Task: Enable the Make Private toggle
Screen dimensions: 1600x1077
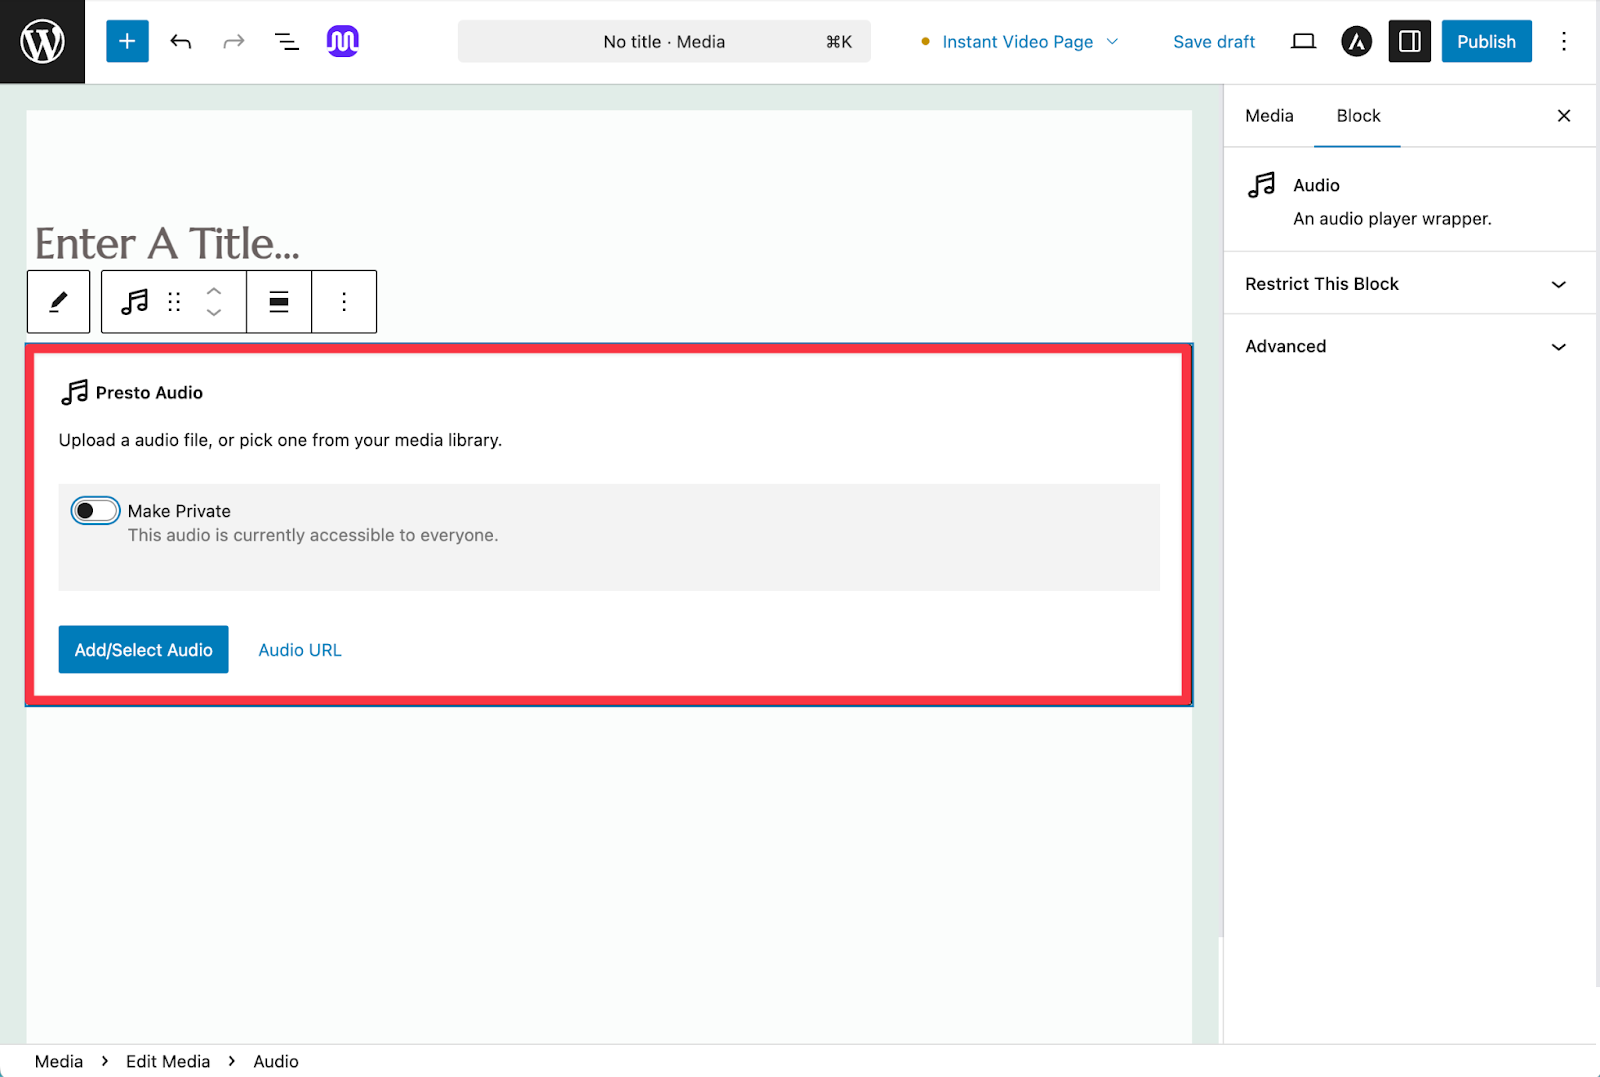Action: click(x=94, y=510)
